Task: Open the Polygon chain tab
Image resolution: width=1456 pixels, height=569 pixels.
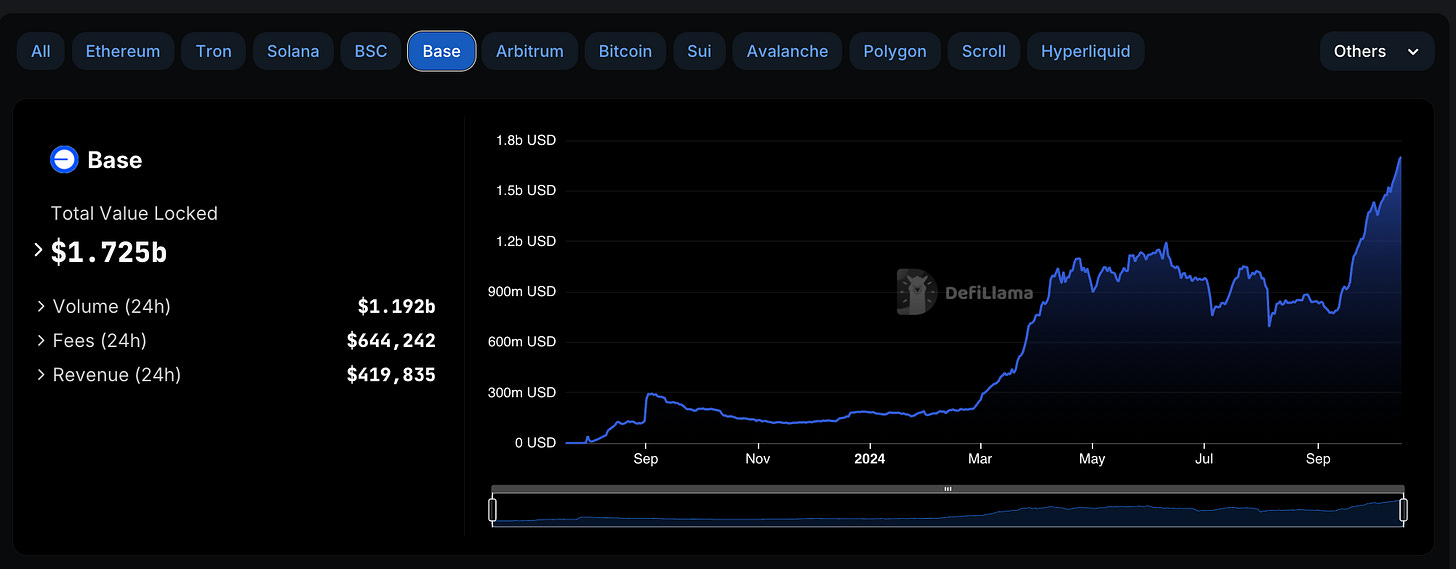Action: tap(895, 51)
